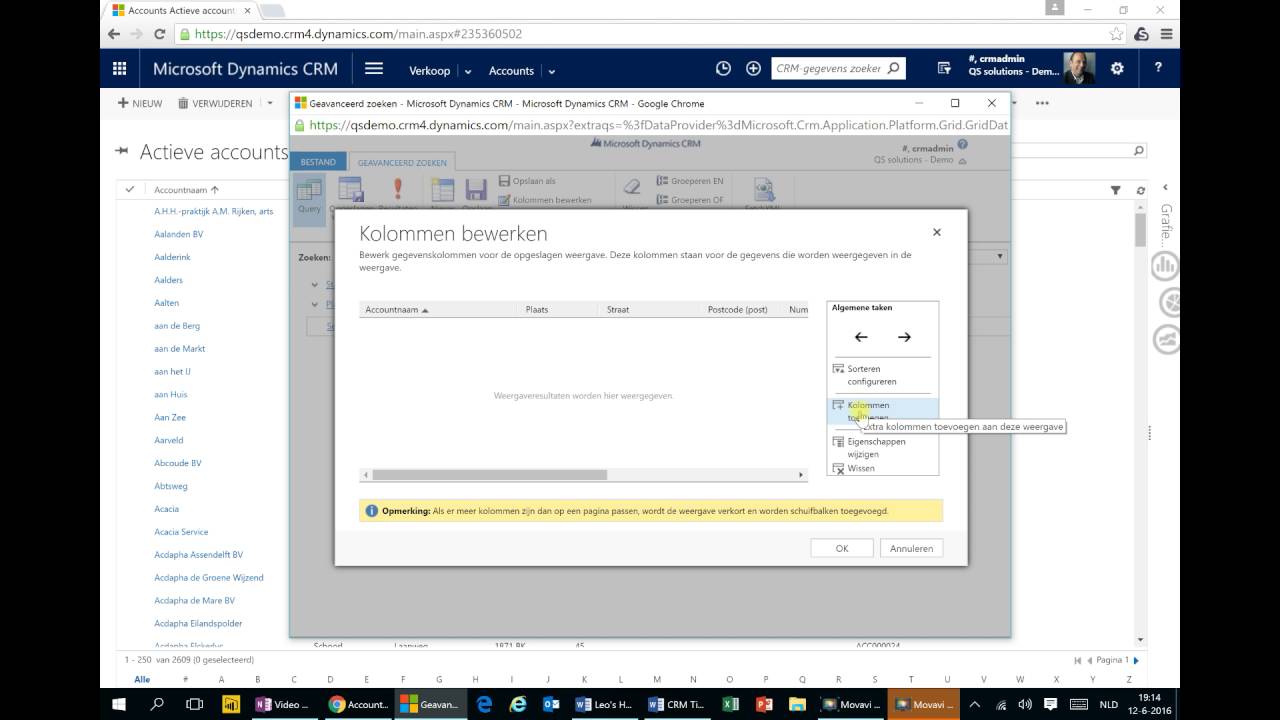
Task: Open Acacia Service account
Action: coord(181,532)
